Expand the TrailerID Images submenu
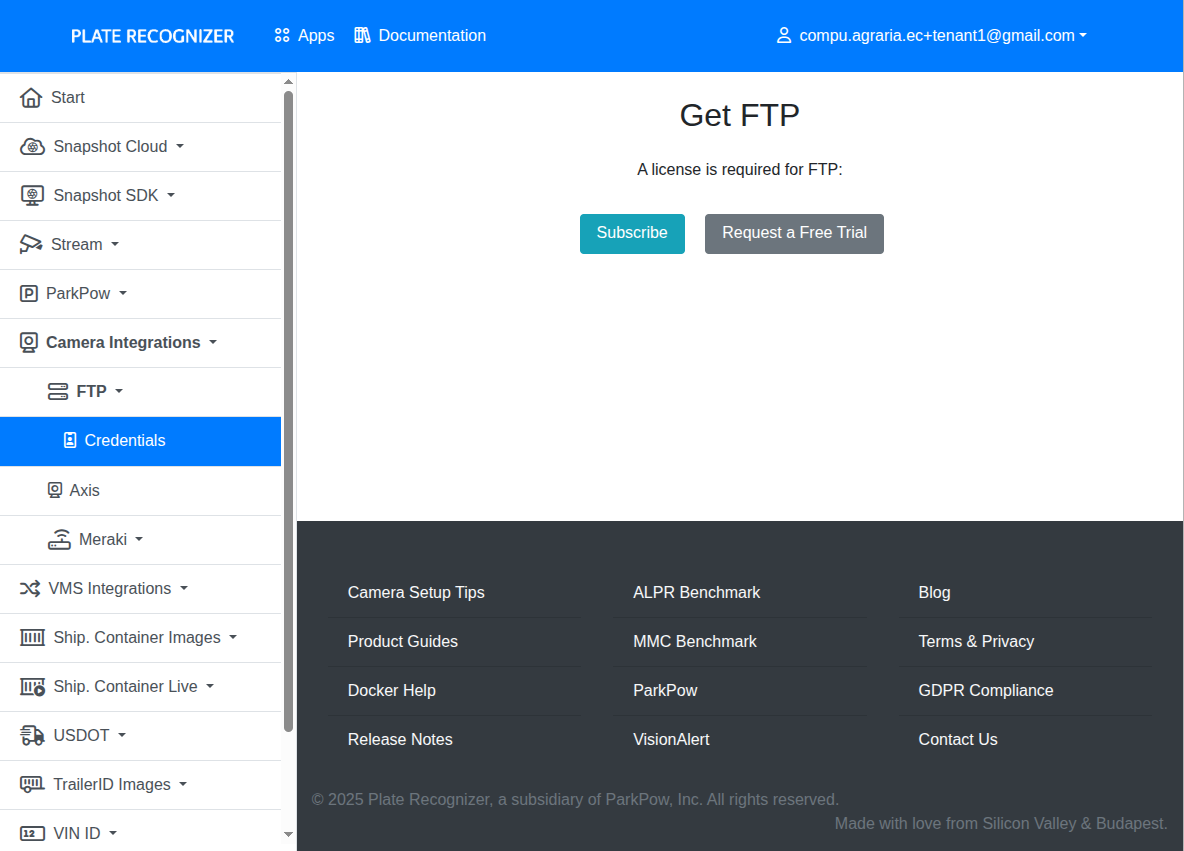Viewport: 1184px width, 851px height. click(111, 785)
